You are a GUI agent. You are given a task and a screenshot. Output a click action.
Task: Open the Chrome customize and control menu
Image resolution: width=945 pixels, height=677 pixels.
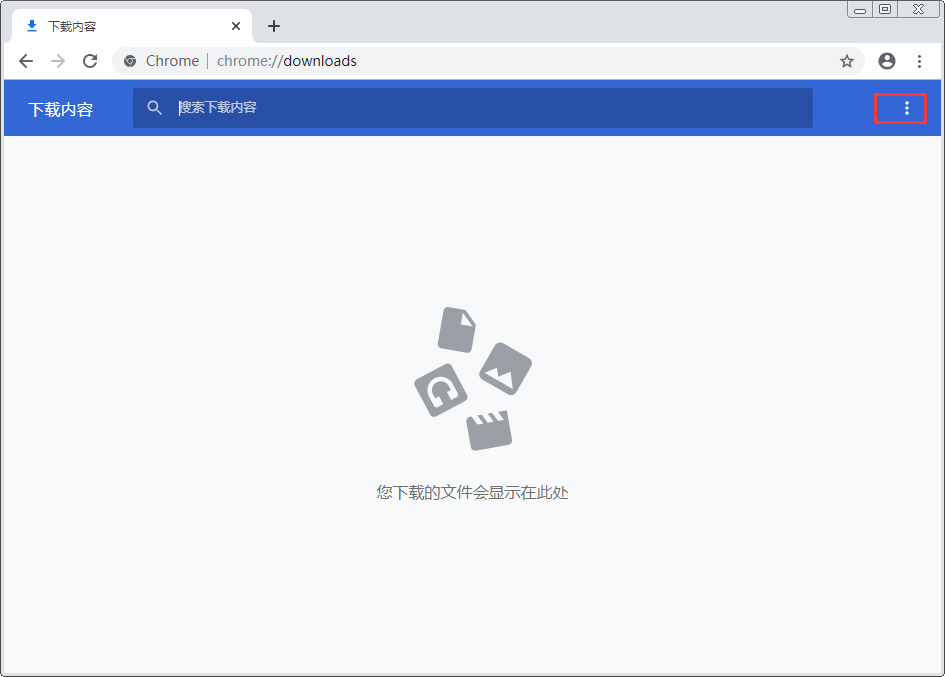click(x=920, y=61)
